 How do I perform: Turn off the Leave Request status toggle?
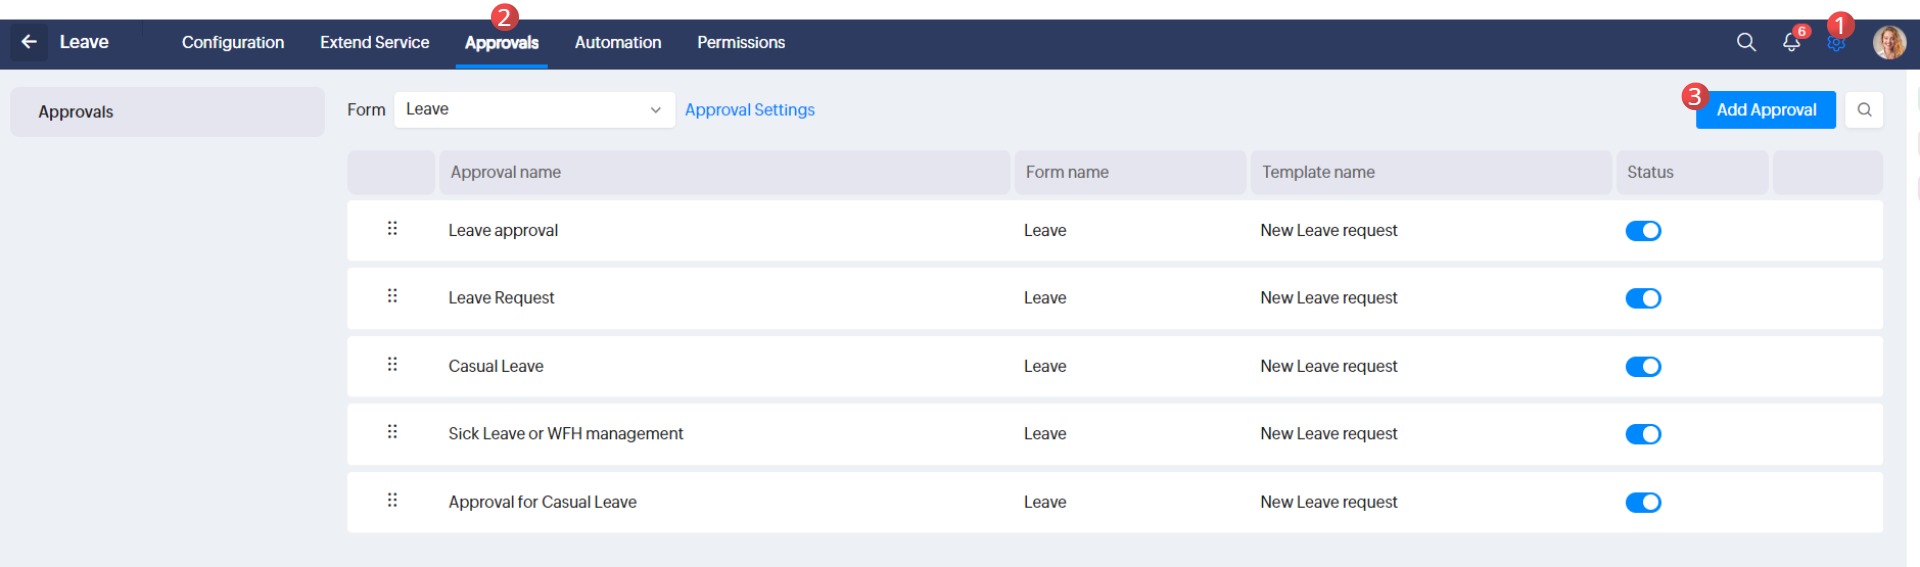click(1643, 298)
